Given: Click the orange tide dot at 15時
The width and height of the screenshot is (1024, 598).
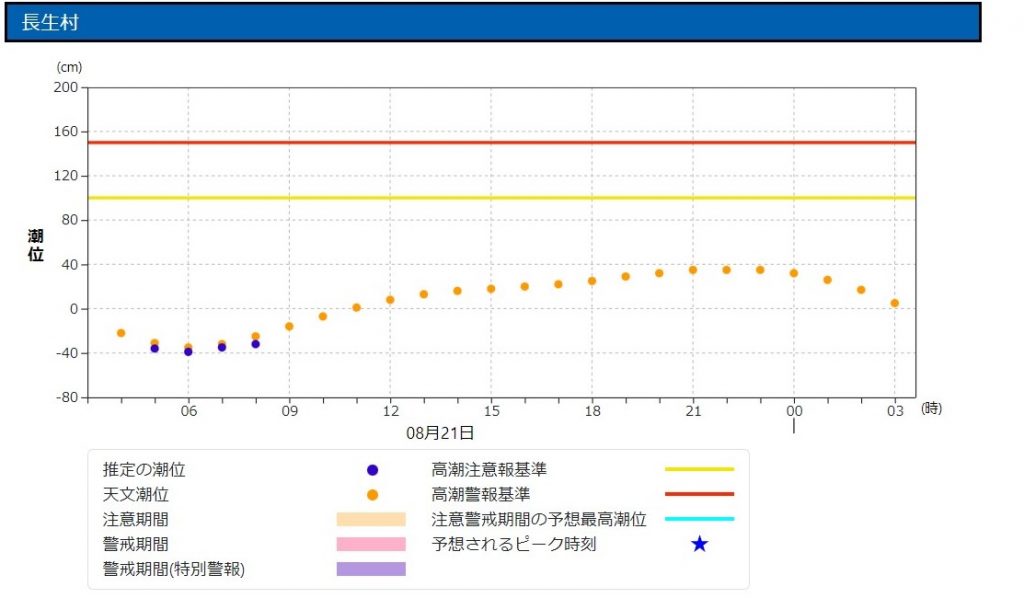Looking at the screenshot, I should click(491, 289).
